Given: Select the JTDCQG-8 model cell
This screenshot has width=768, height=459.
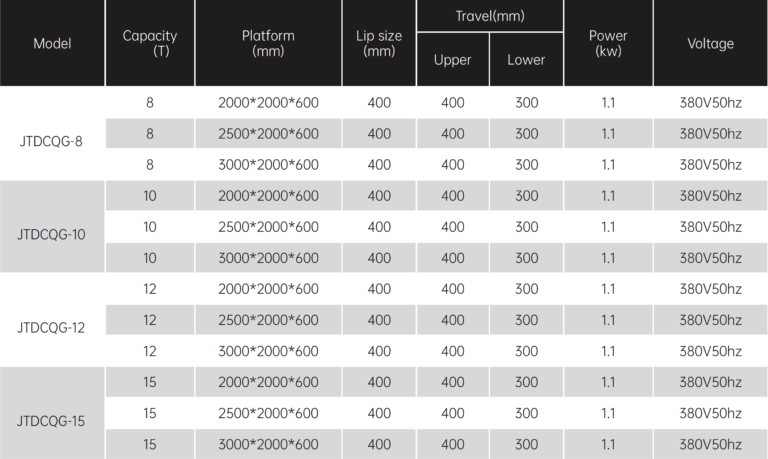Looking at the screenshot, I should pyautogui.click(x=51, y=141).
